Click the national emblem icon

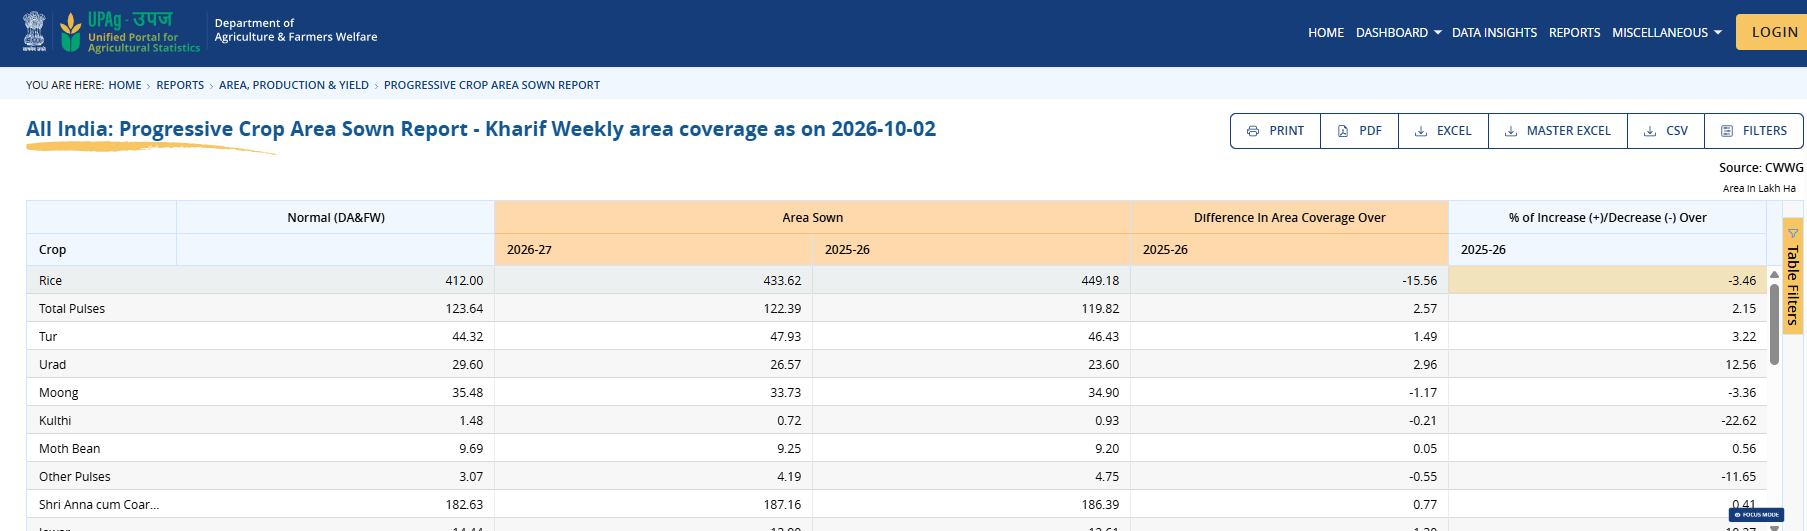[35, 32]
